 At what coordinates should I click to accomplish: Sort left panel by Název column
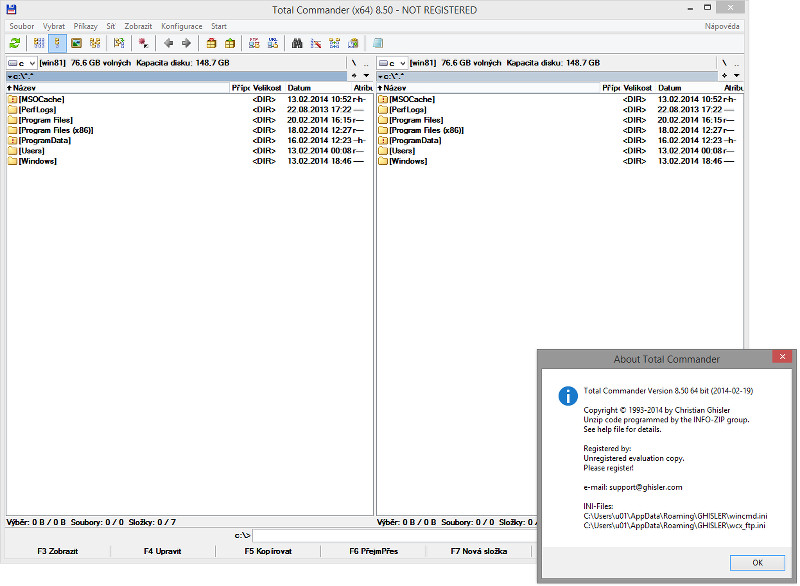(117, 88)
